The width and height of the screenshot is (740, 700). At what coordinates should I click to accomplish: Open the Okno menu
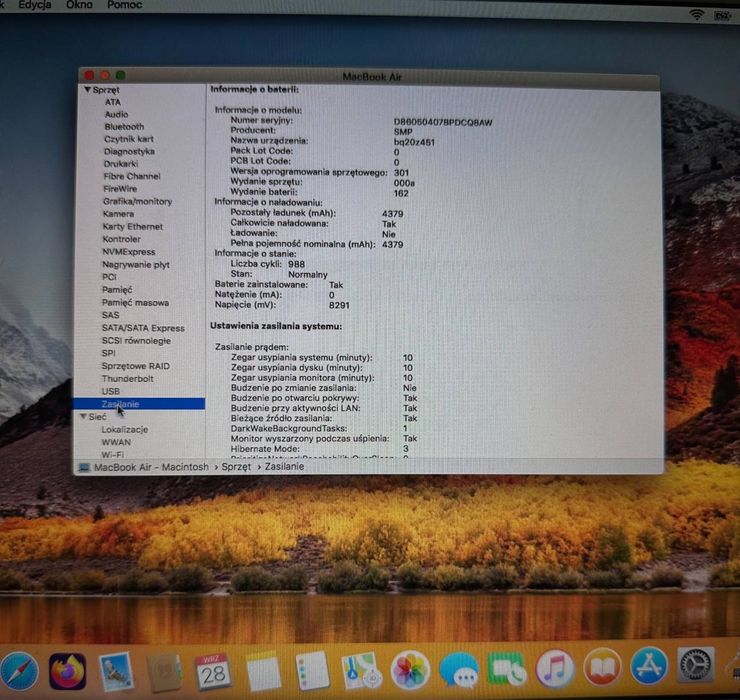pyautogui.click(x=79, y=5)
